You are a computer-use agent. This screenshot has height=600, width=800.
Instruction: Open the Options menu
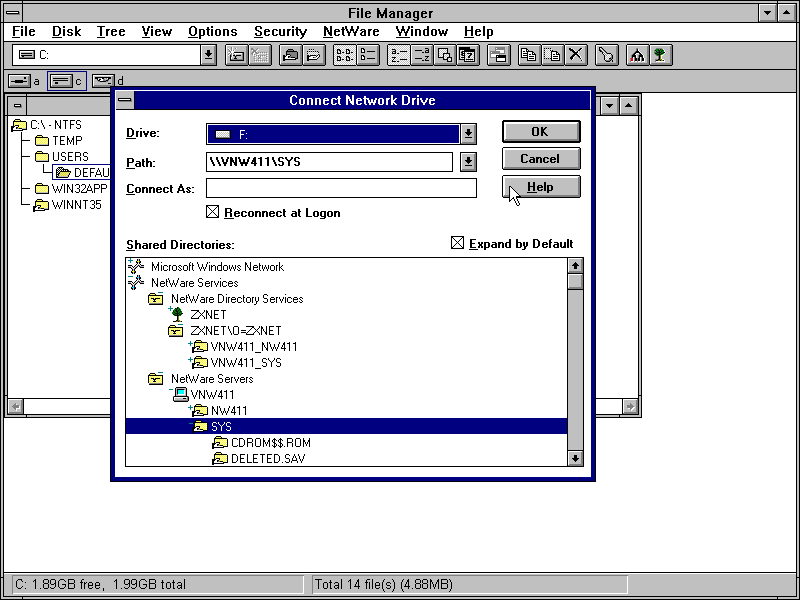[x=213, y=32]
